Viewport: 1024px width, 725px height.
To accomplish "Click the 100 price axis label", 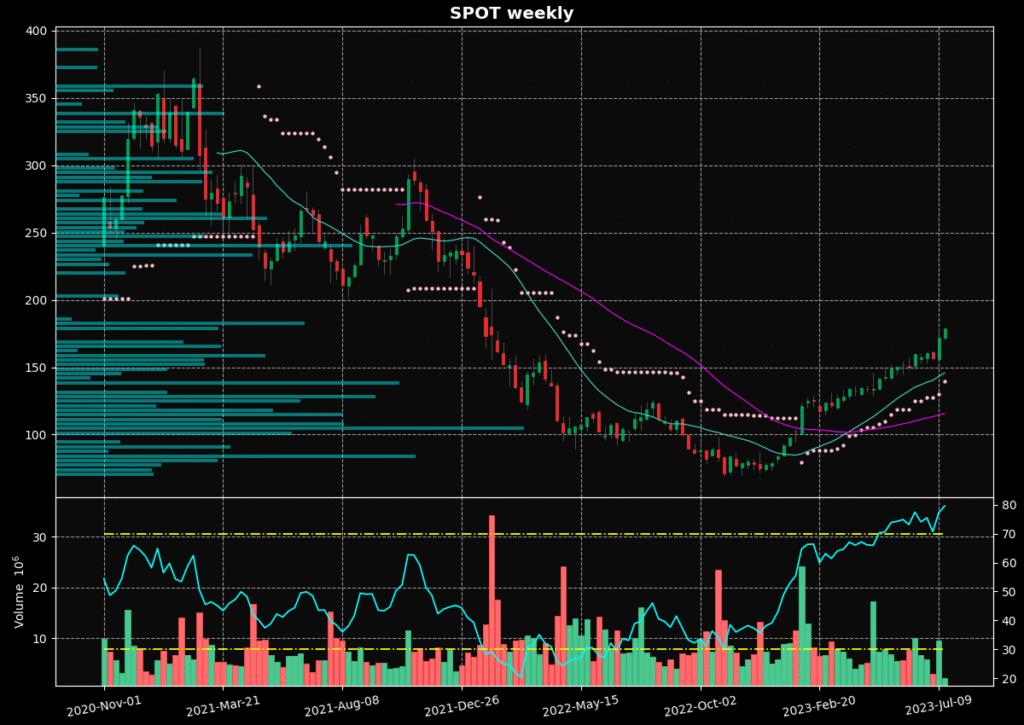I will [x=37, y=435].
